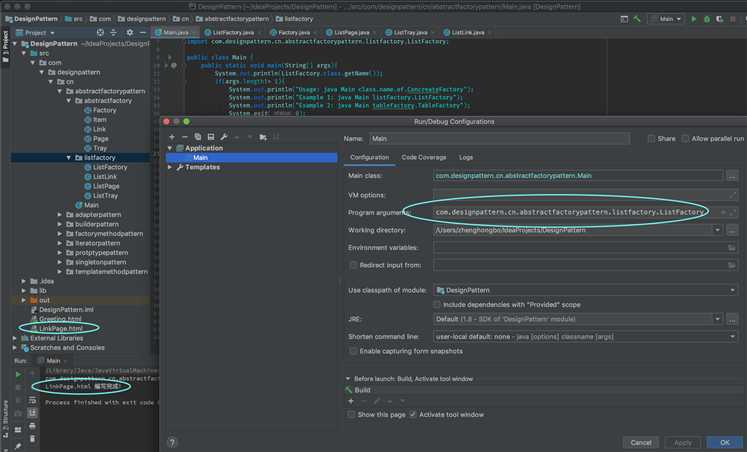Open Shorten command line dropdown

pyautogui.click(x=585, y=337)
